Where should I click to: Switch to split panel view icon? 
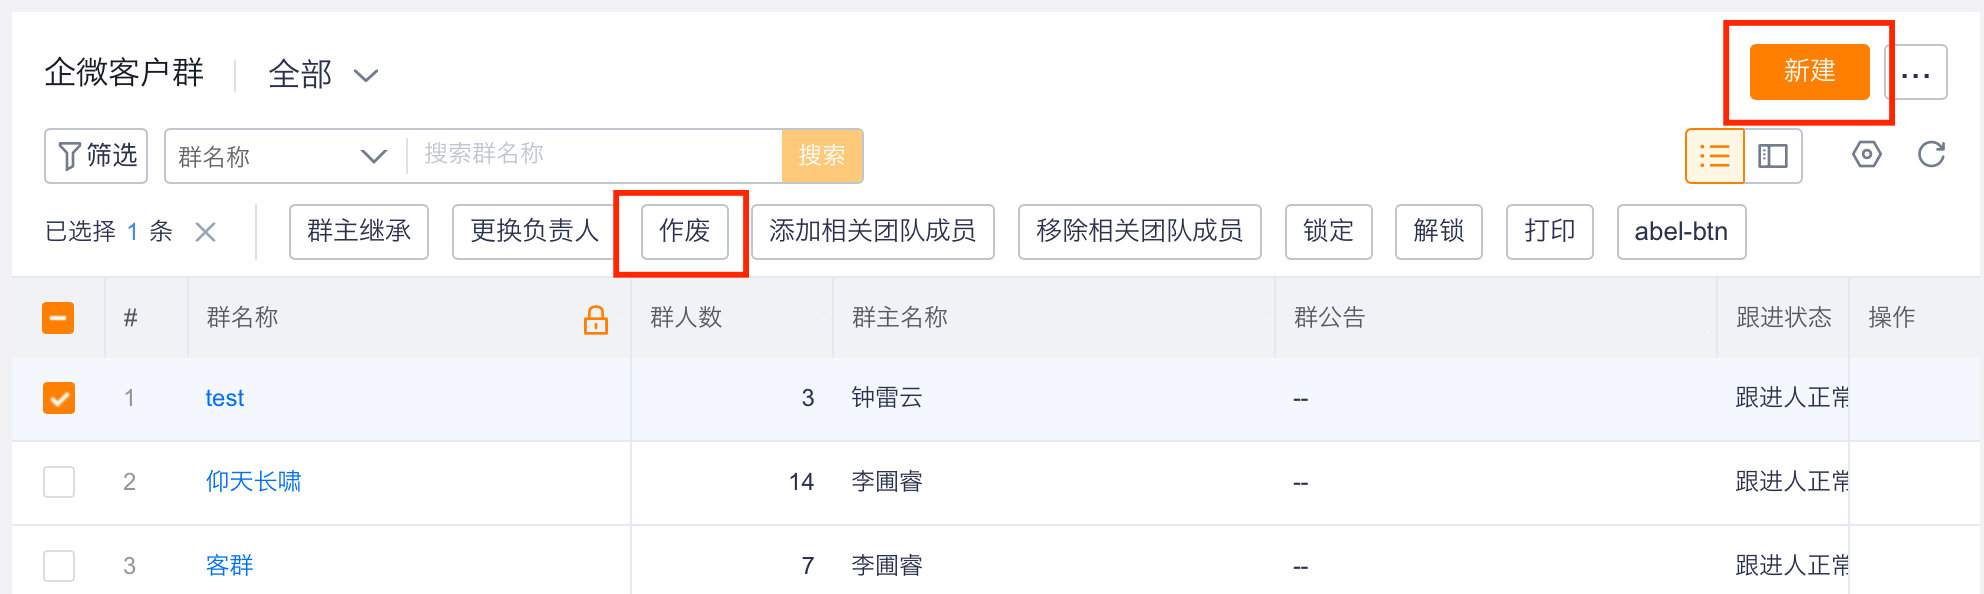tap(1773, 156)
